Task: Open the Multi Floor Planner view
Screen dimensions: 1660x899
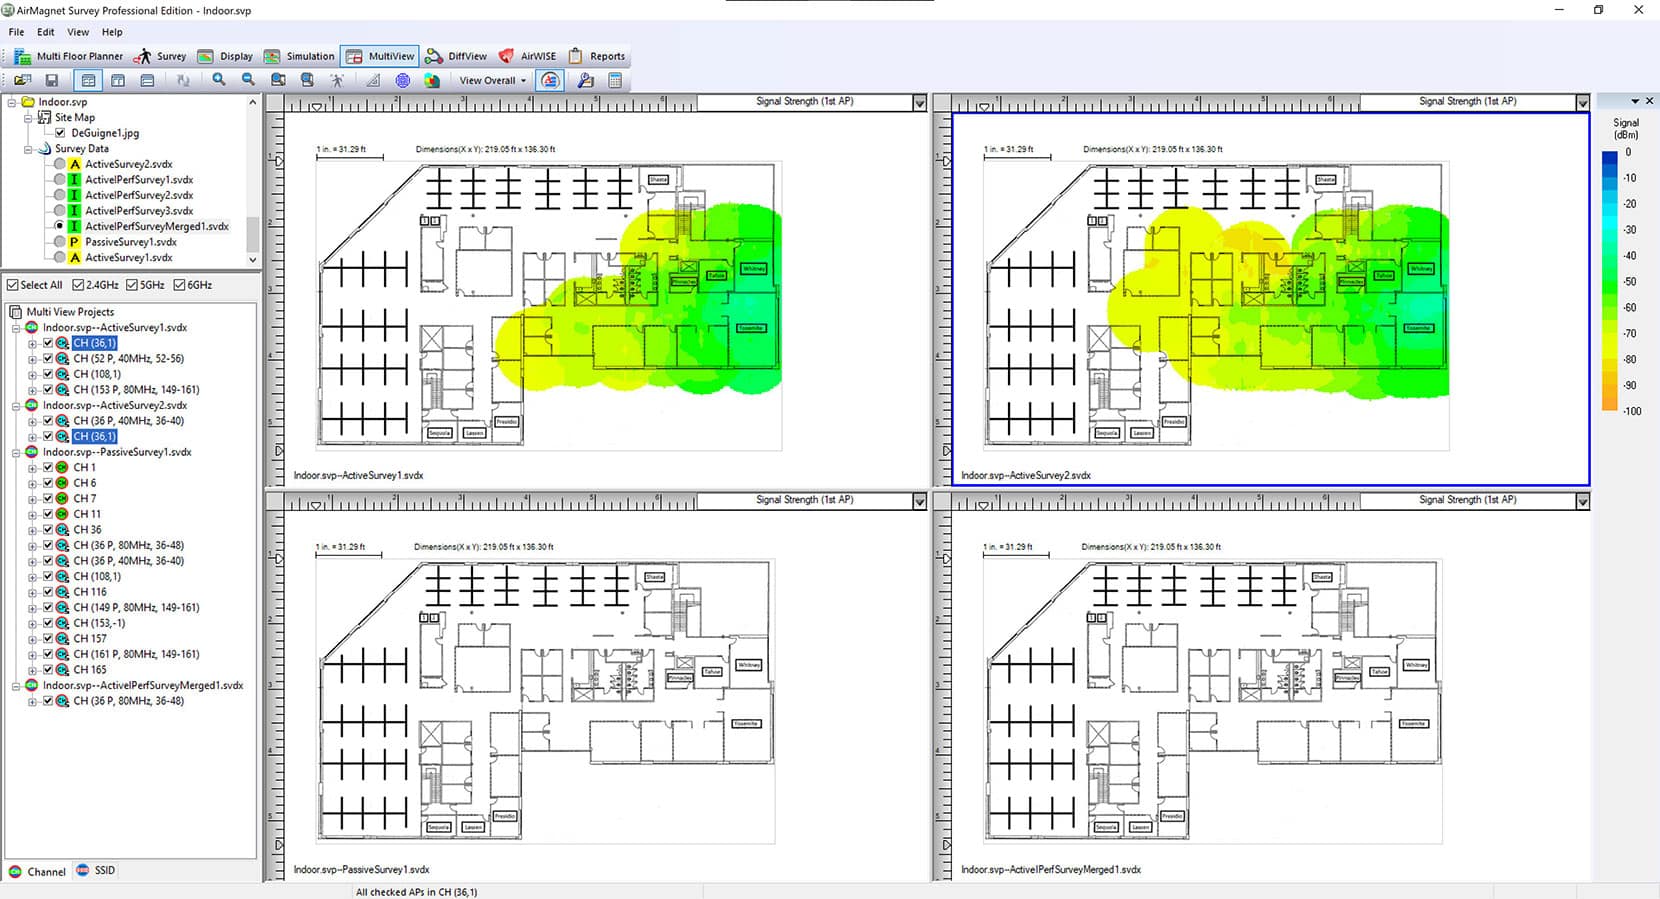Action: [x=68, y=56]
